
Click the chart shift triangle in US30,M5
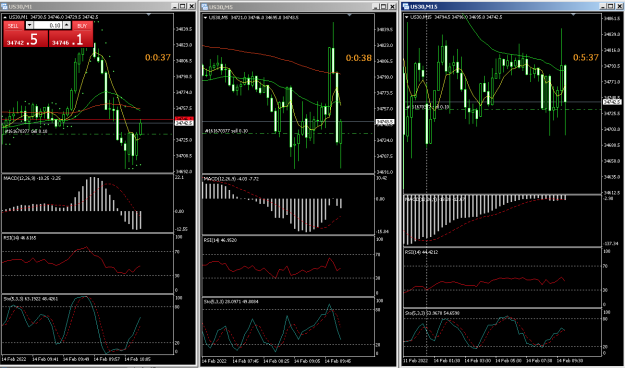click(350, 15)
